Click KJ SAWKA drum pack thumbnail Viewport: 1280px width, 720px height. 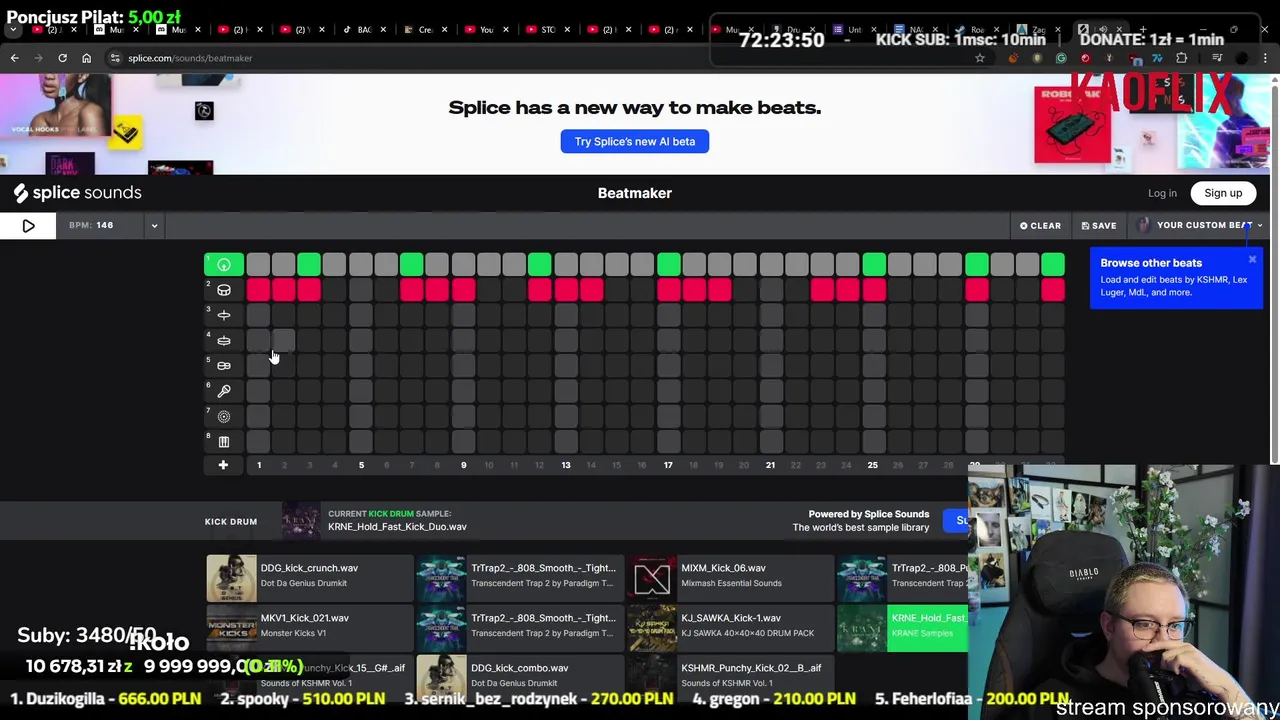[652, 628]
